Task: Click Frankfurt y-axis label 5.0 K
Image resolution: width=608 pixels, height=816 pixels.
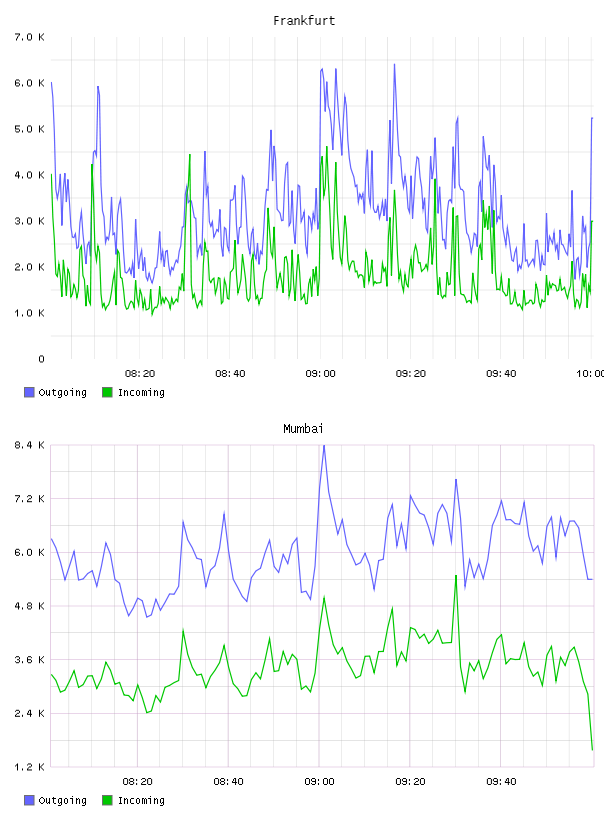Action: (x=30, y=129)
